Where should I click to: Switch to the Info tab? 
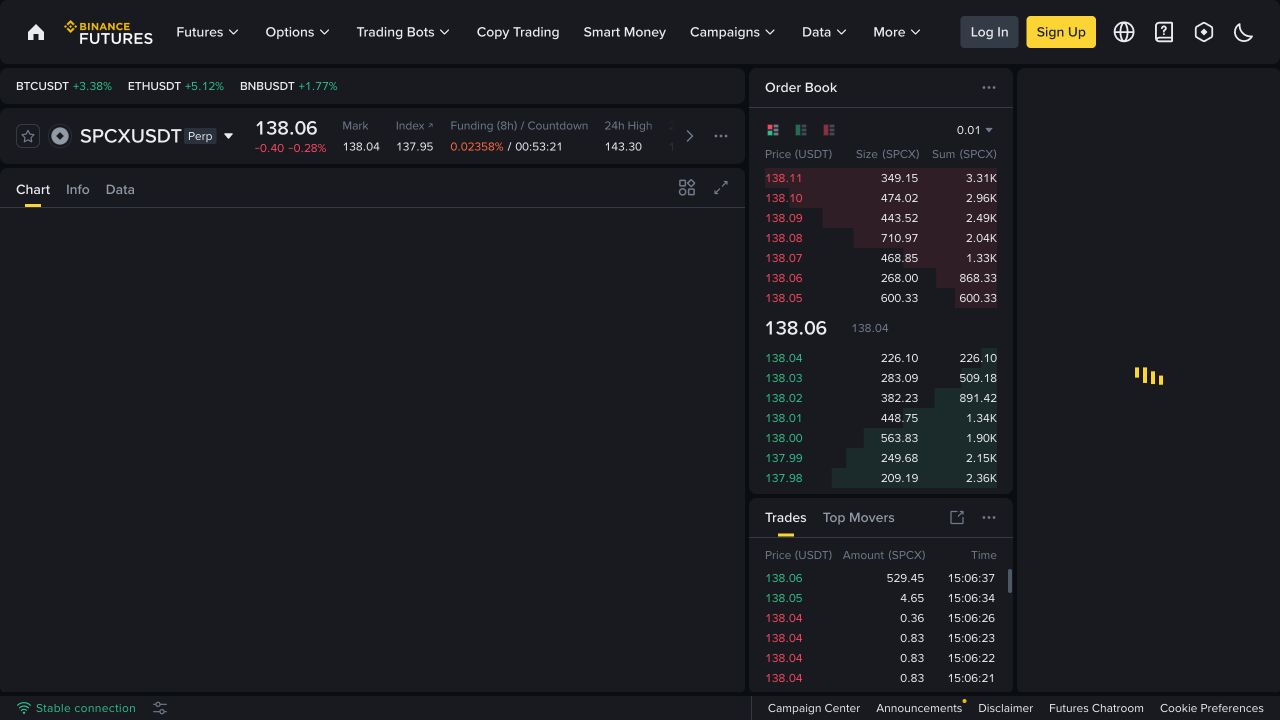(78, 189)
